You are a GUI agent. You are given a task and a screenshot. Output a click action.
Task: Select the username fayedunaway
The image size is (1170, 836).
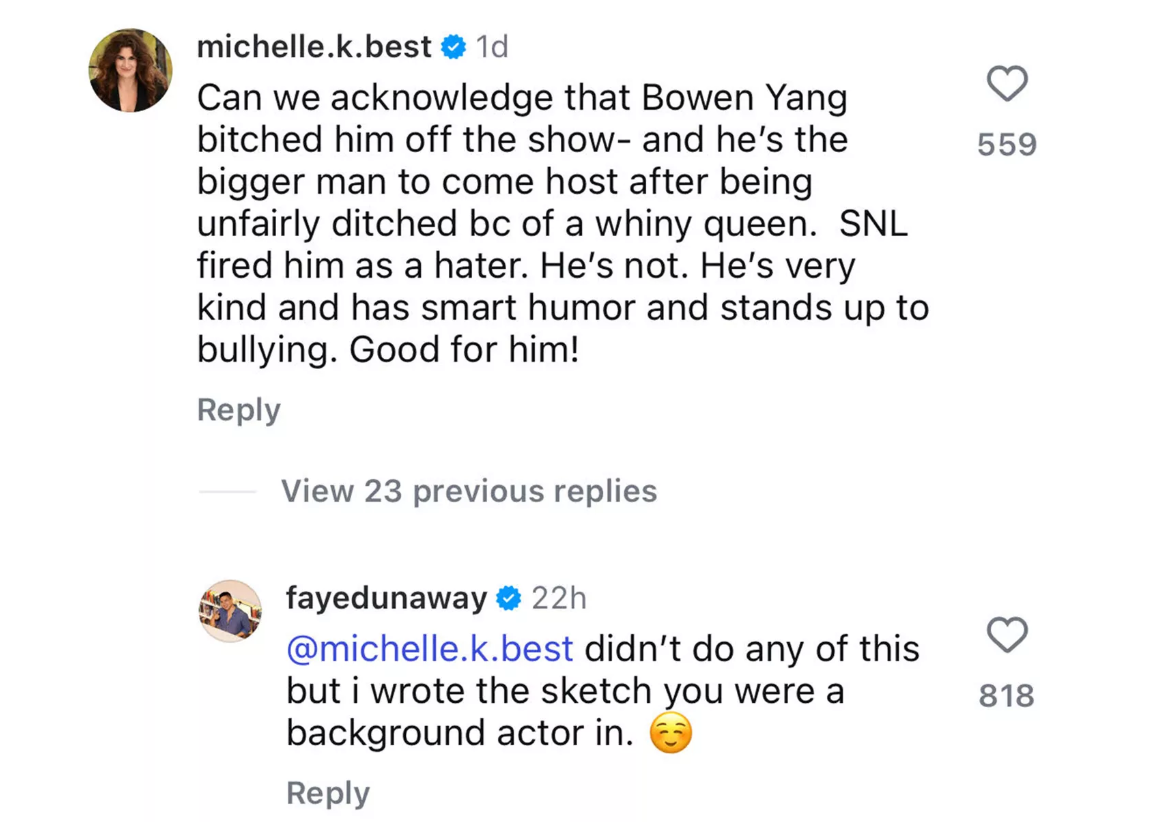click(386, 598)
